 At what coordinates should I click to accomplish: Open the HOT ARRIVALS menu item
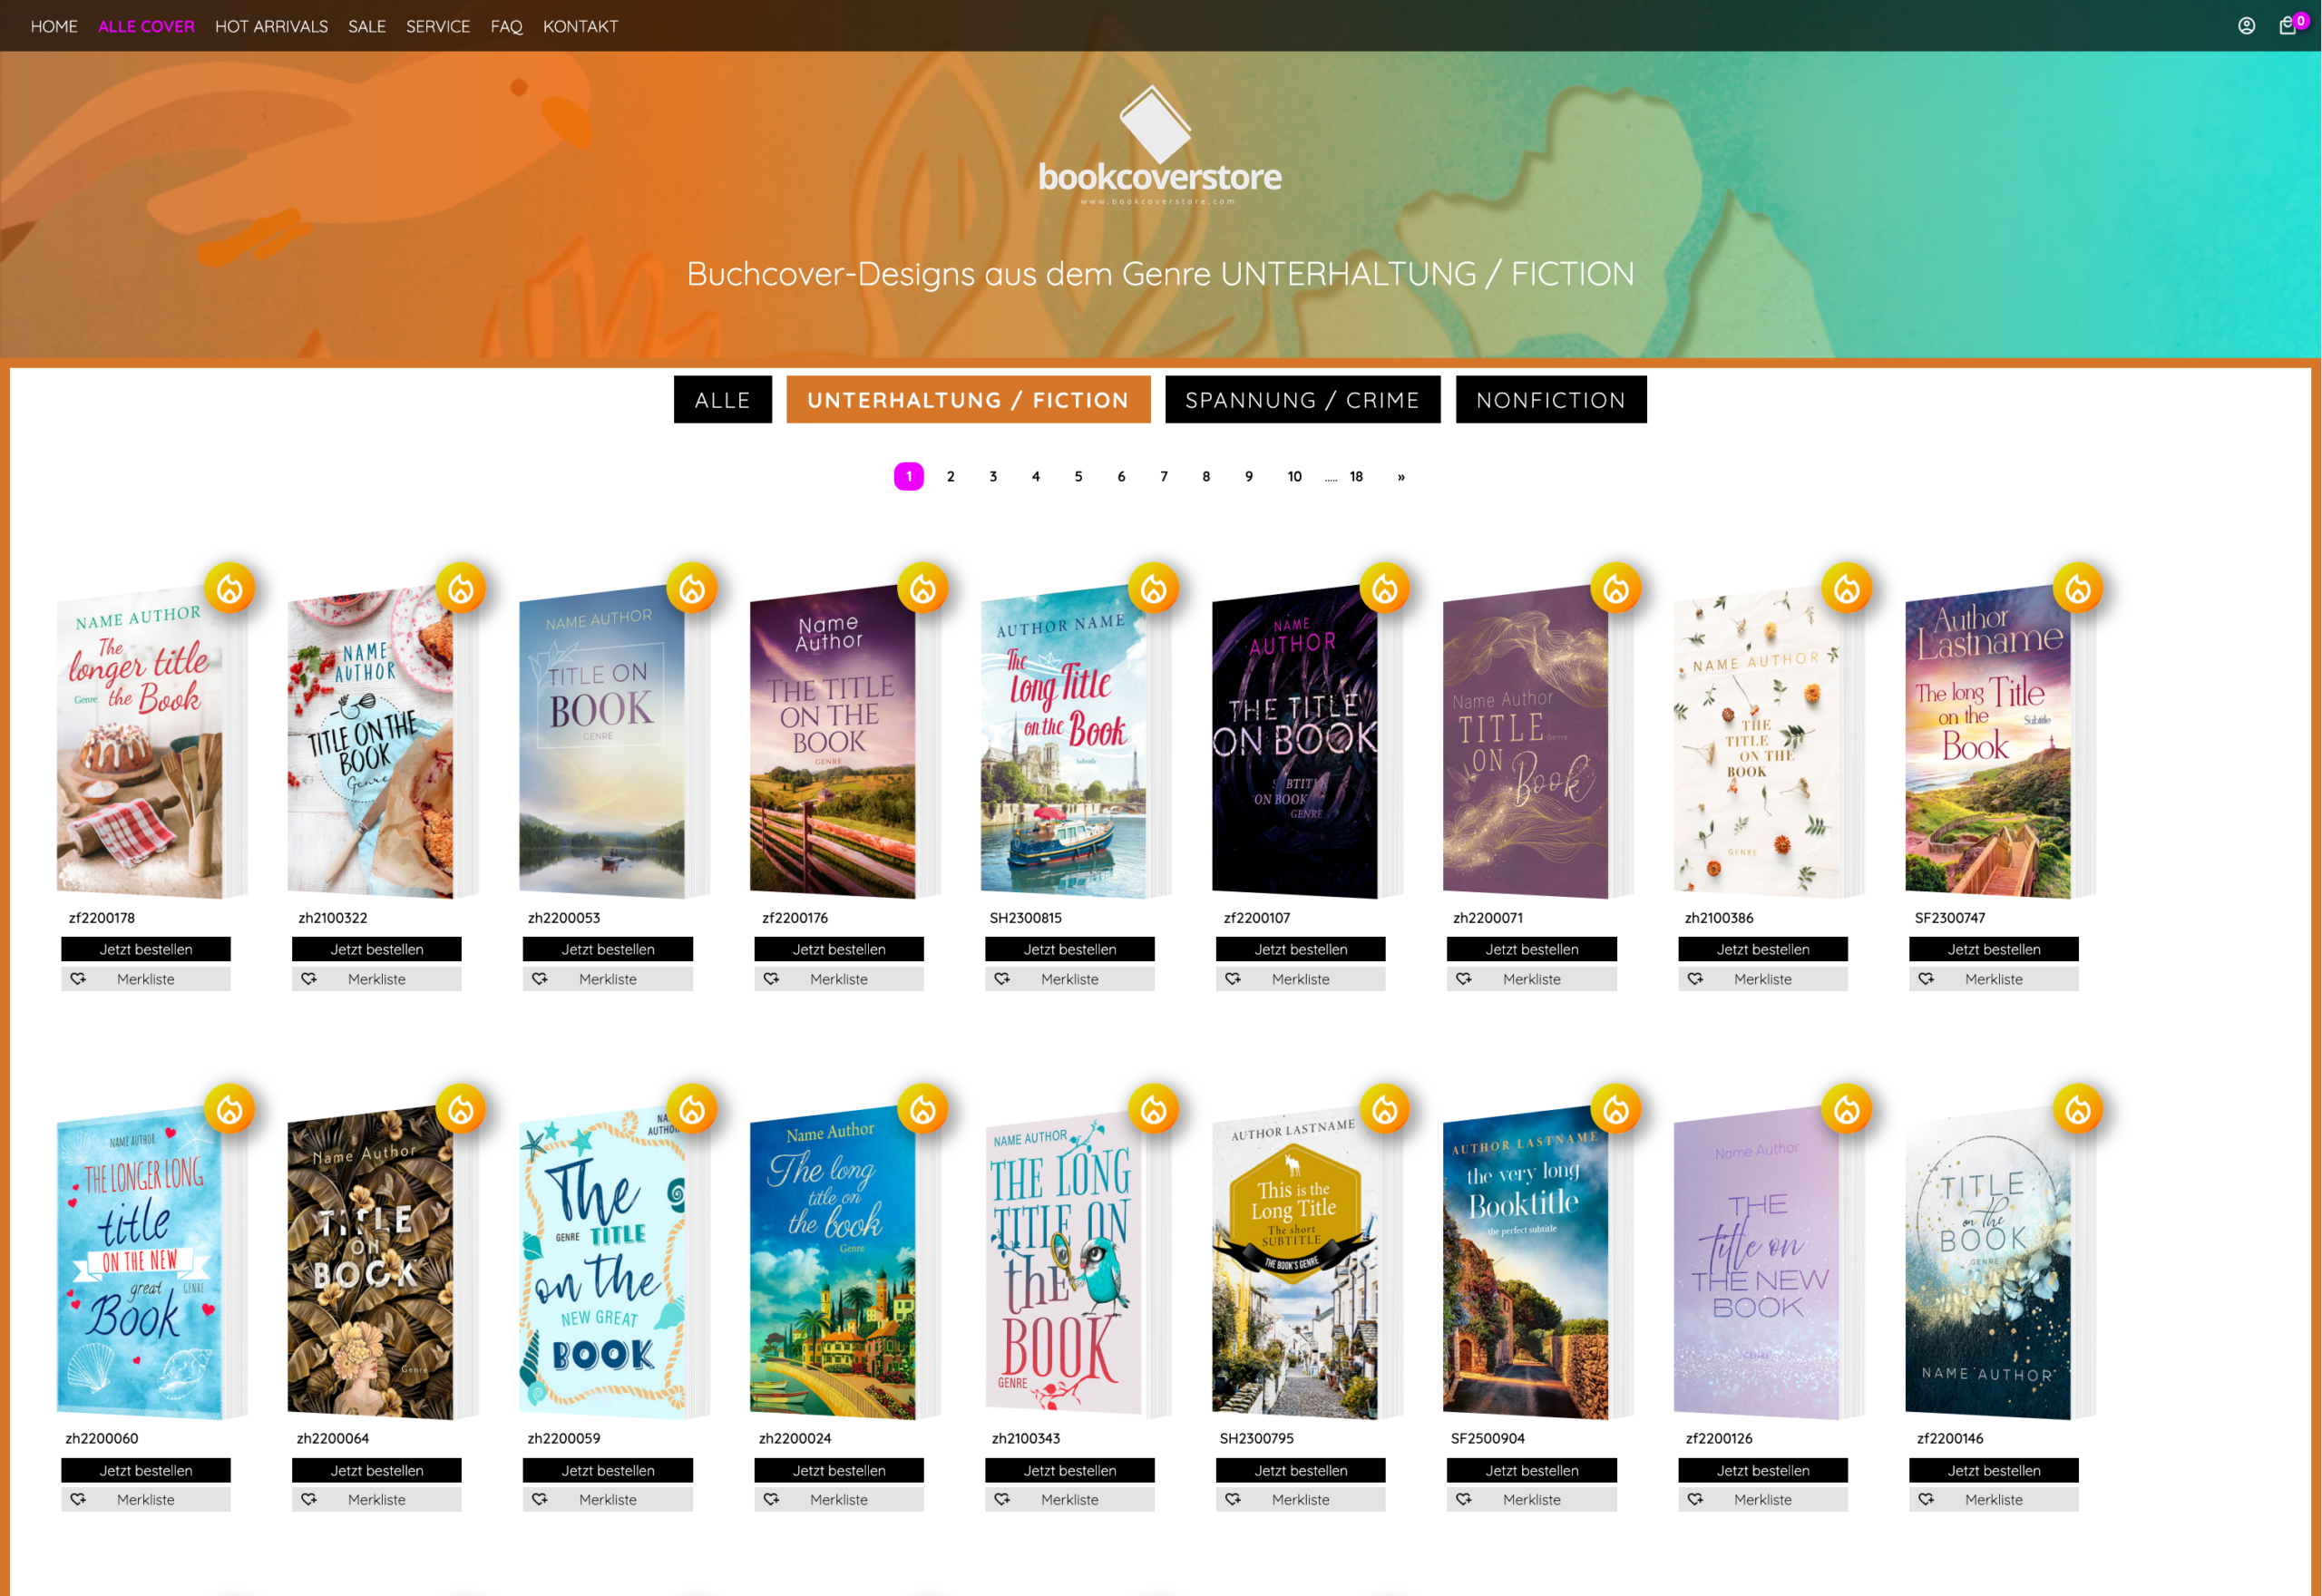point(271,26)
